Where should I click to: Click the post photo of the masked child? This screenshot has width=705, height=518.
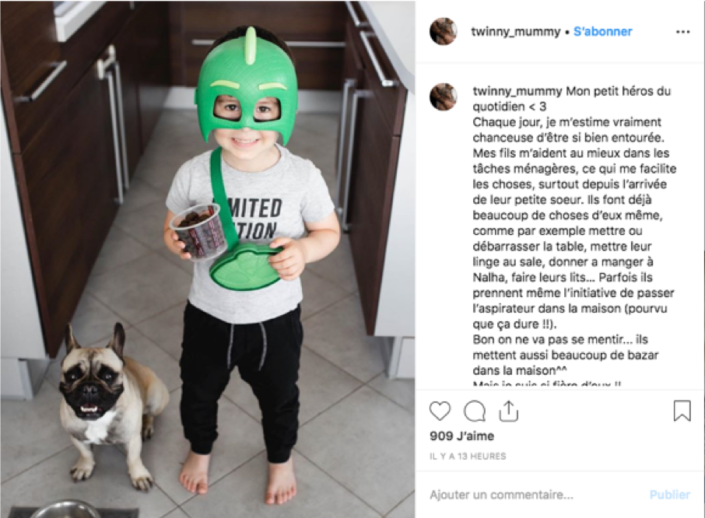pos(208,259)
